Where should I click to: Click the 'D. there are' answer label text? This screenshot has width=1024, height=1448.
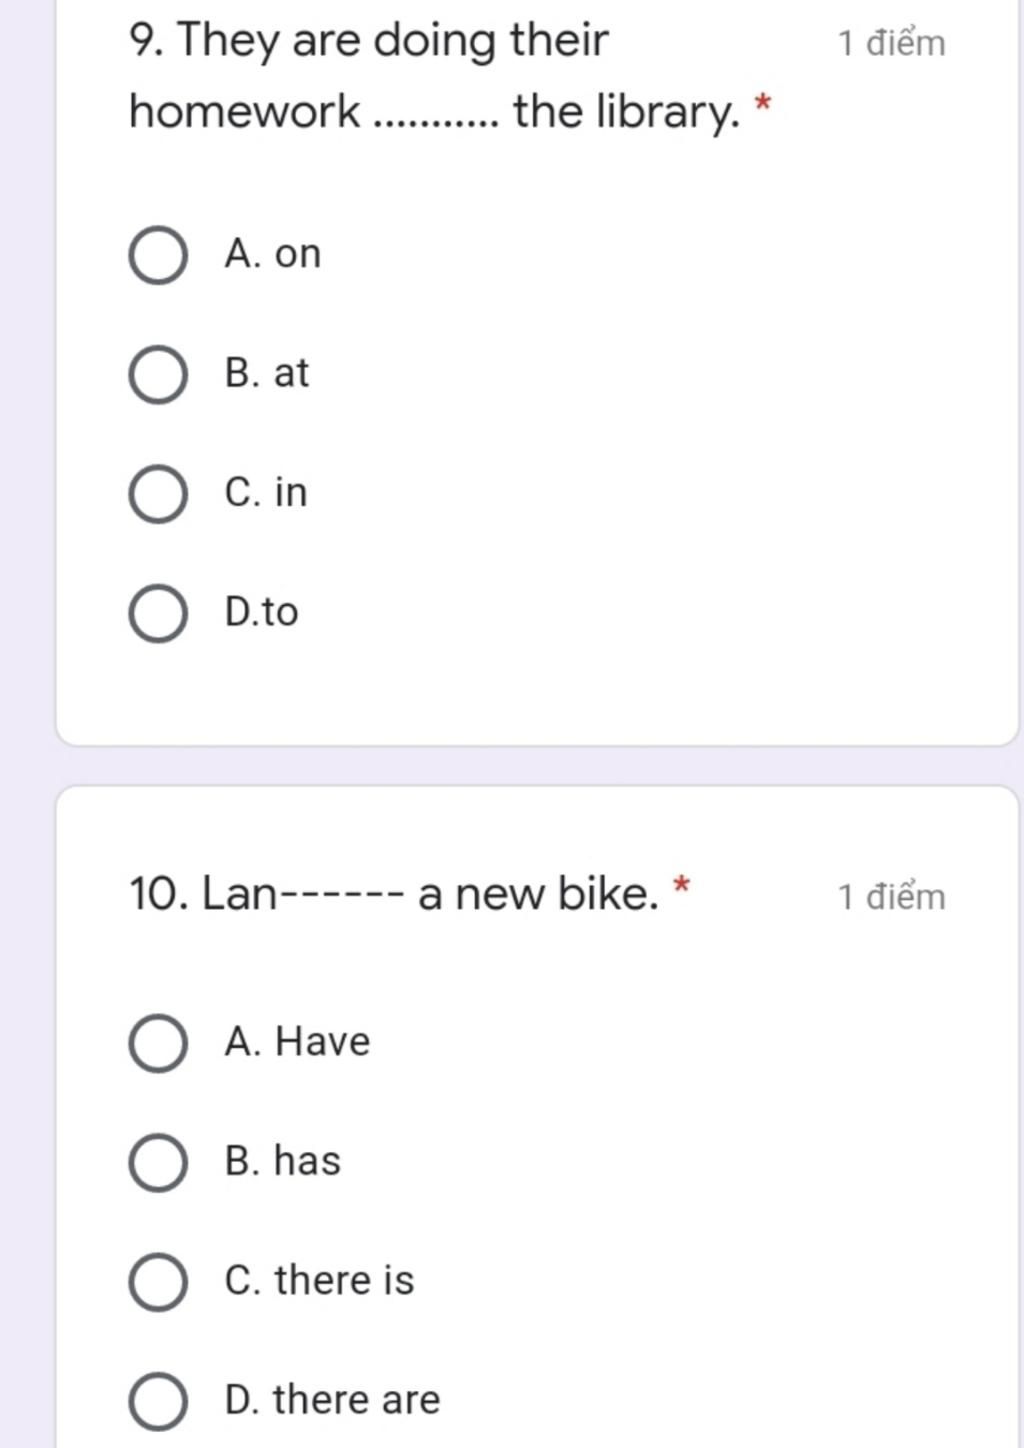pos(333,1398)
